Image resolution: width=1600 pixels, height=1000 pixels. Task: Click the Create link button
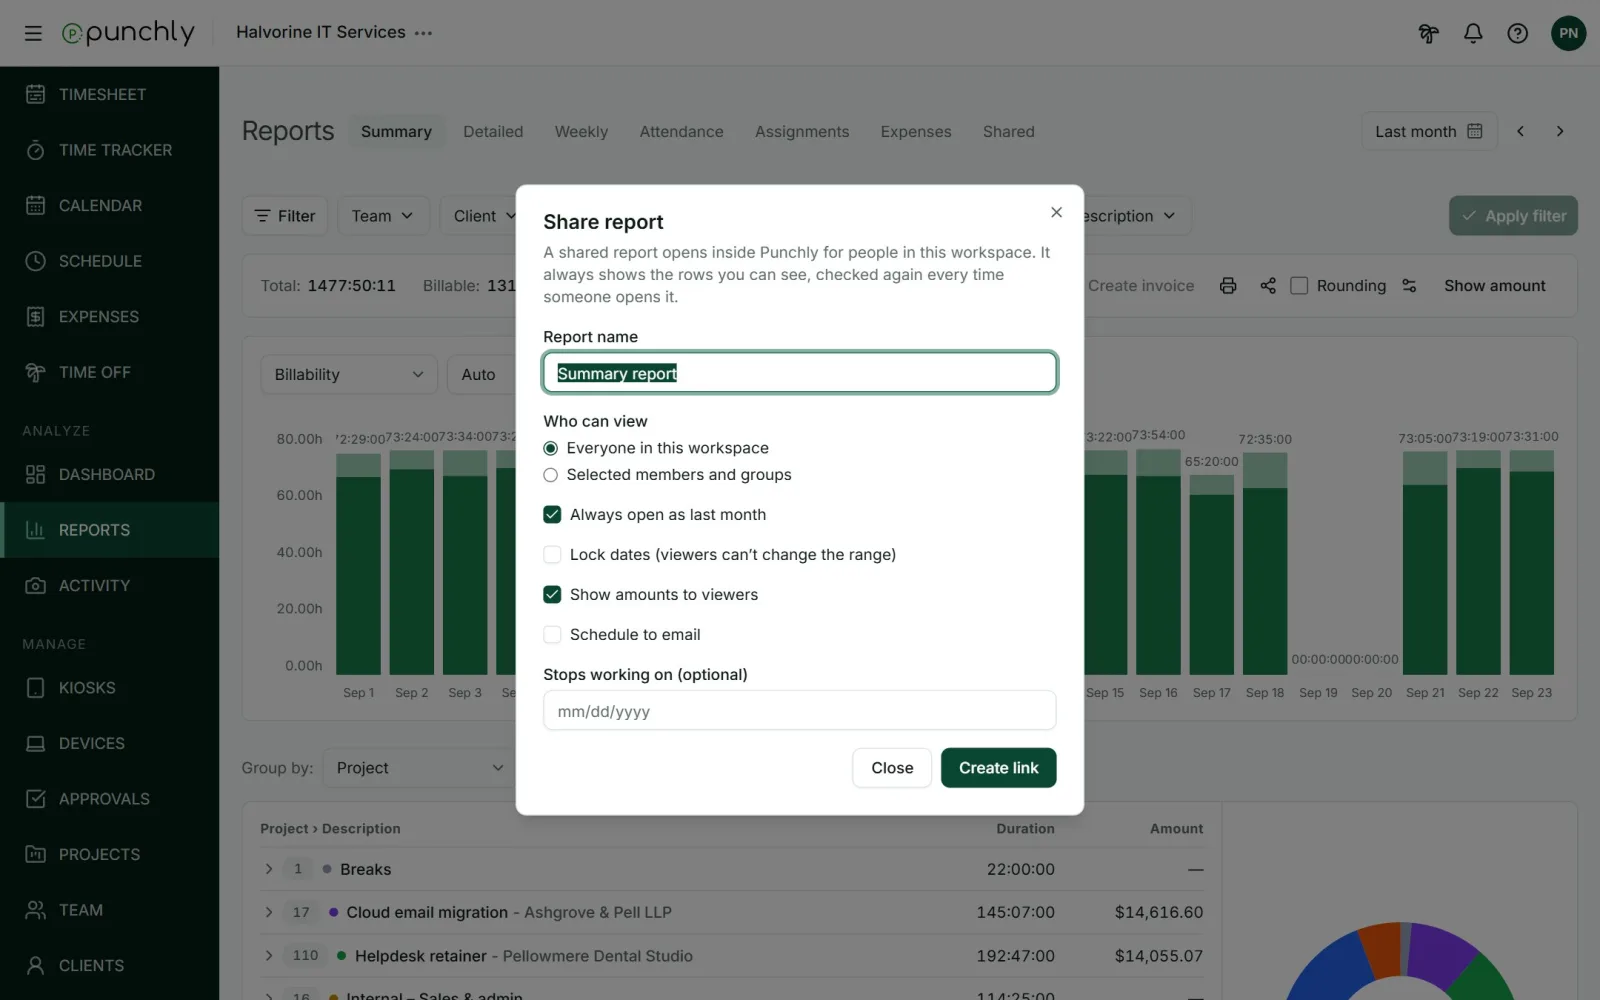[x=998, y=768]
